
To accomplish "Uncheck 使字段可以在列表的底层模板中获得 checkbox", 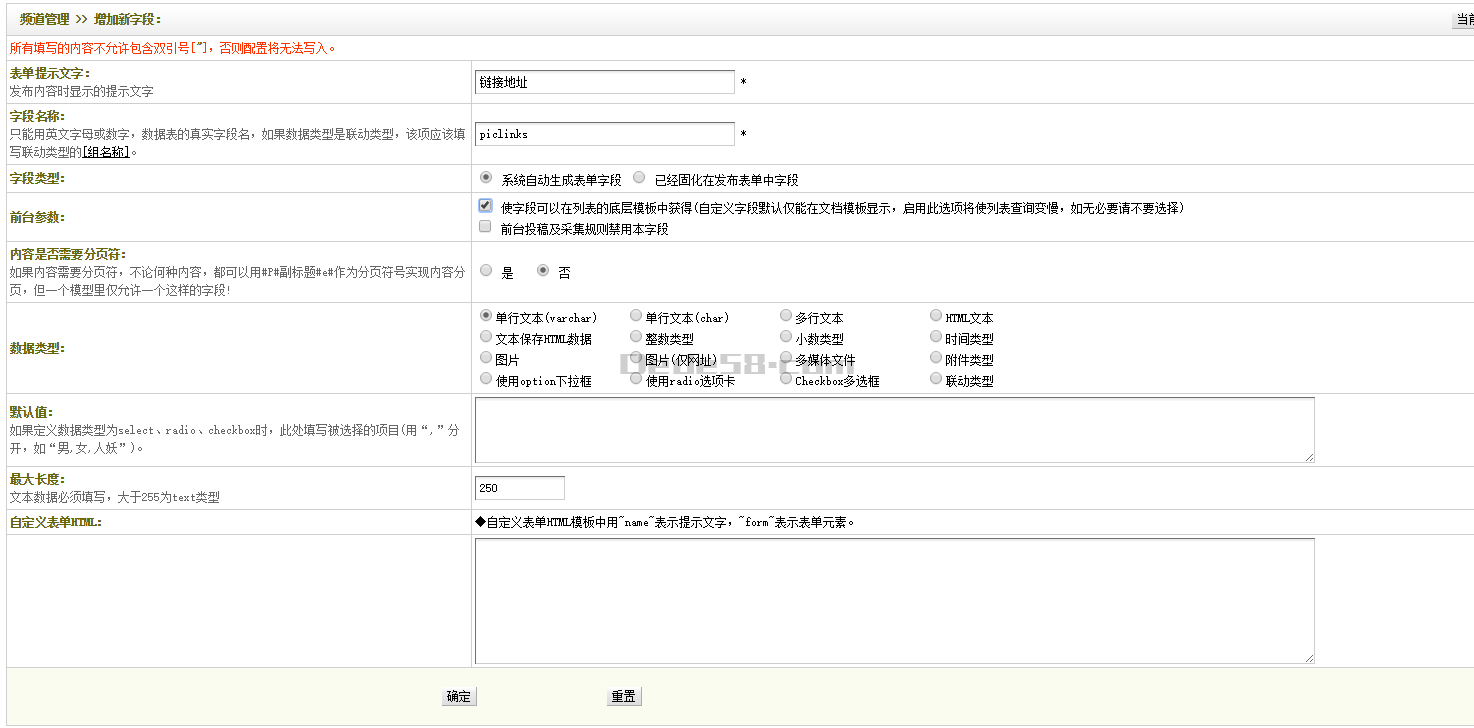I will (x=485, y=206).
